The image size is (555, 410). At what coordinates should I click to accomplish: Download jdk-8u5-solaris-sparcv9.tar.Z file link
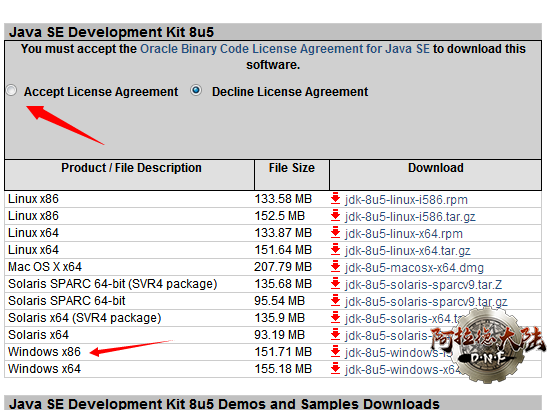[x=424, y=285]
